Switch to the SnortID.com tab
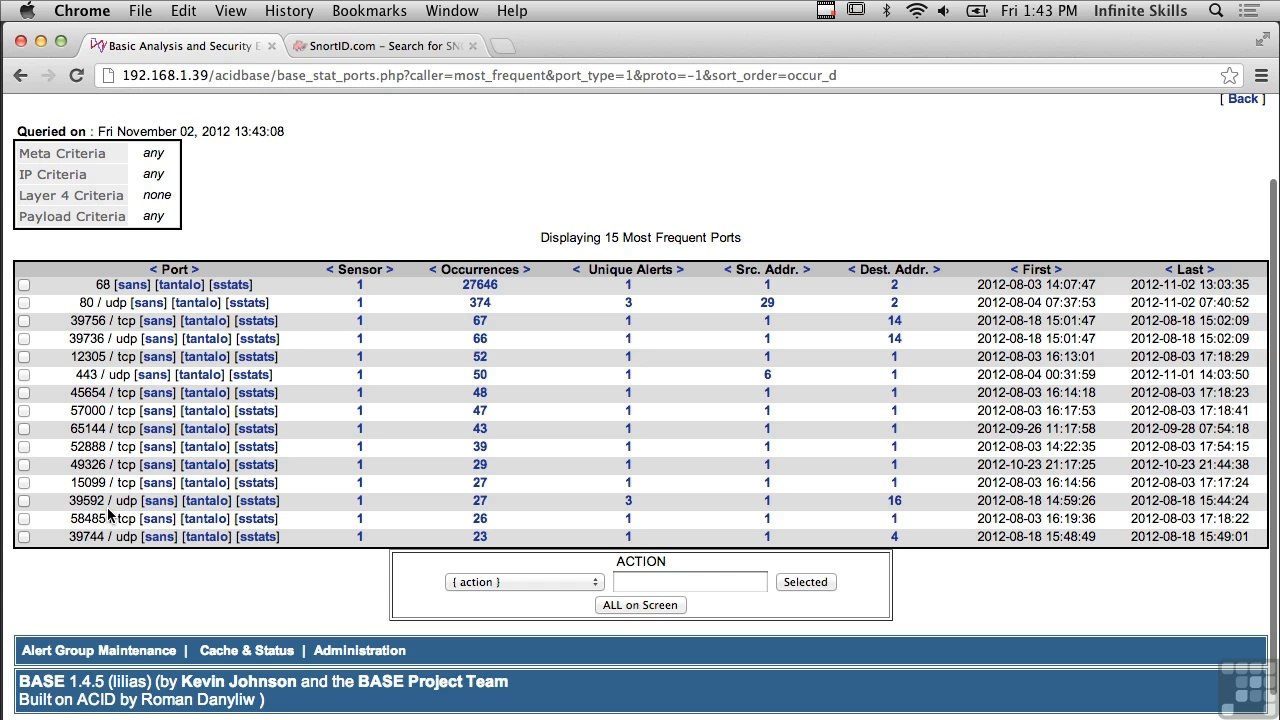The image size is (1280, 720). (385, 46)
